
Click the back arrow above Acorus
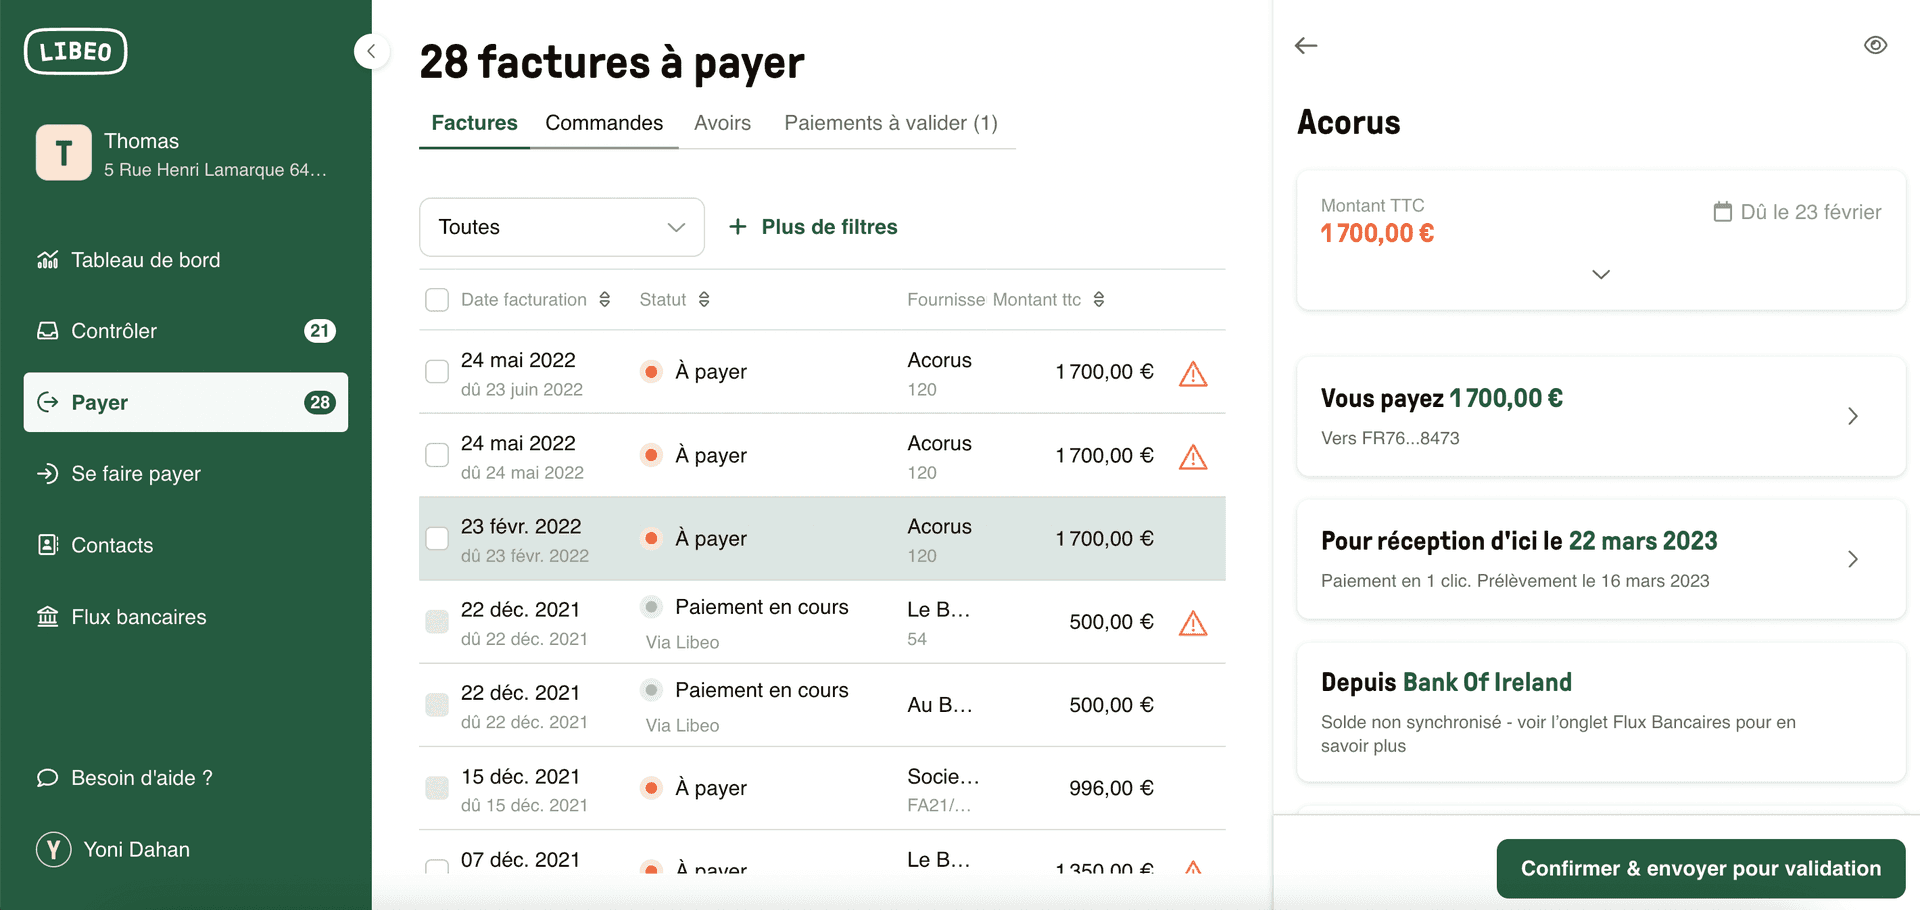[x=1306, y=45]
